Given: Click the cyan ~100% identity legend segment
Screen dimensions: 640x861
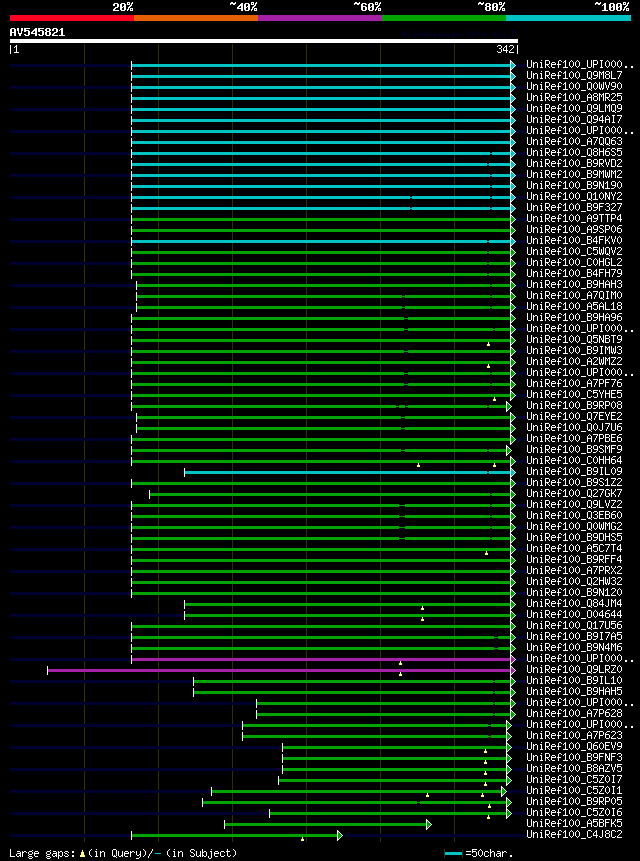Looking at the screenshot, I should (569, 18).
